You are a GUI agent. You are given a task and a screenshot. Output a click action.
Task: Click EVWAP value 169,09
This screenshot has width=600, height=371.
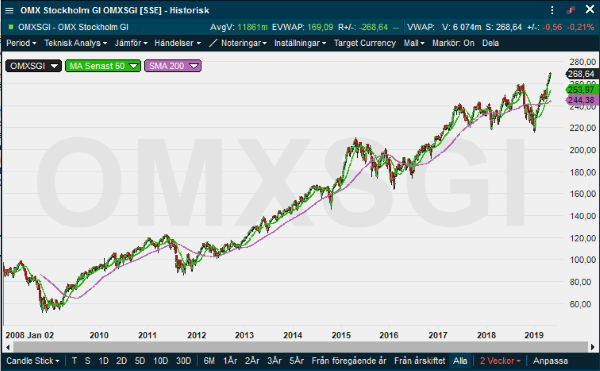(x=321, y=27)
